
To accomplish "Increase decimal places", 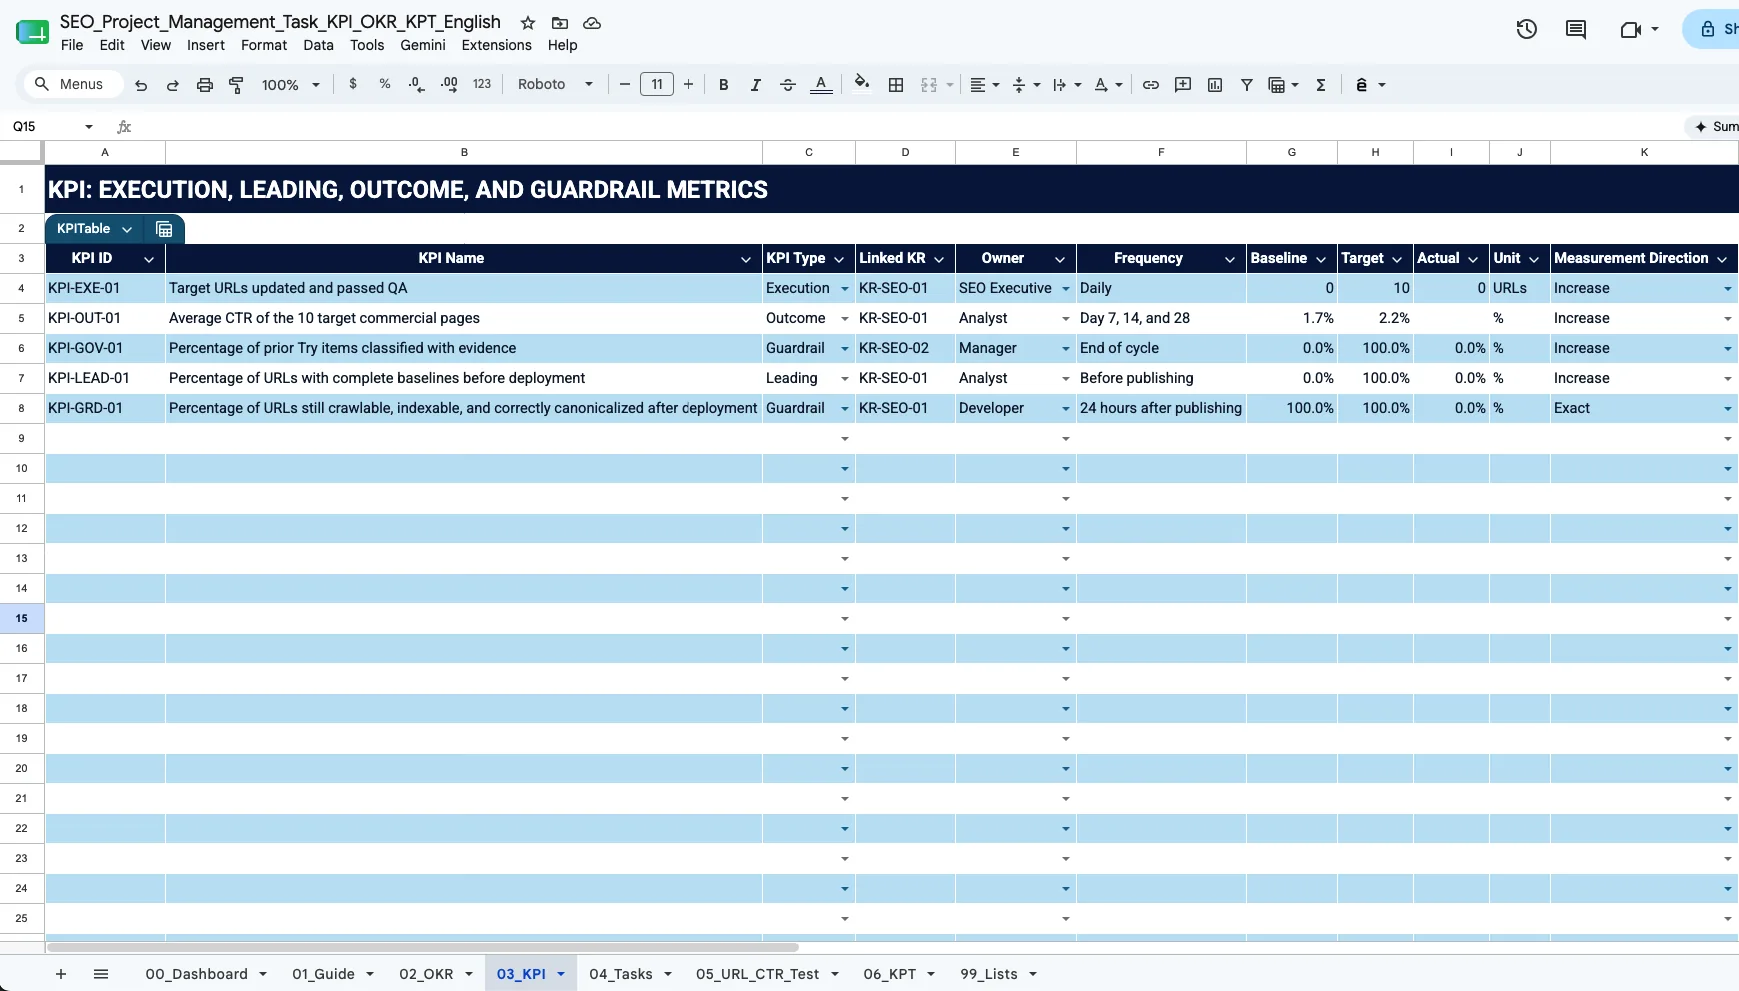I will [x=449, y=84].
